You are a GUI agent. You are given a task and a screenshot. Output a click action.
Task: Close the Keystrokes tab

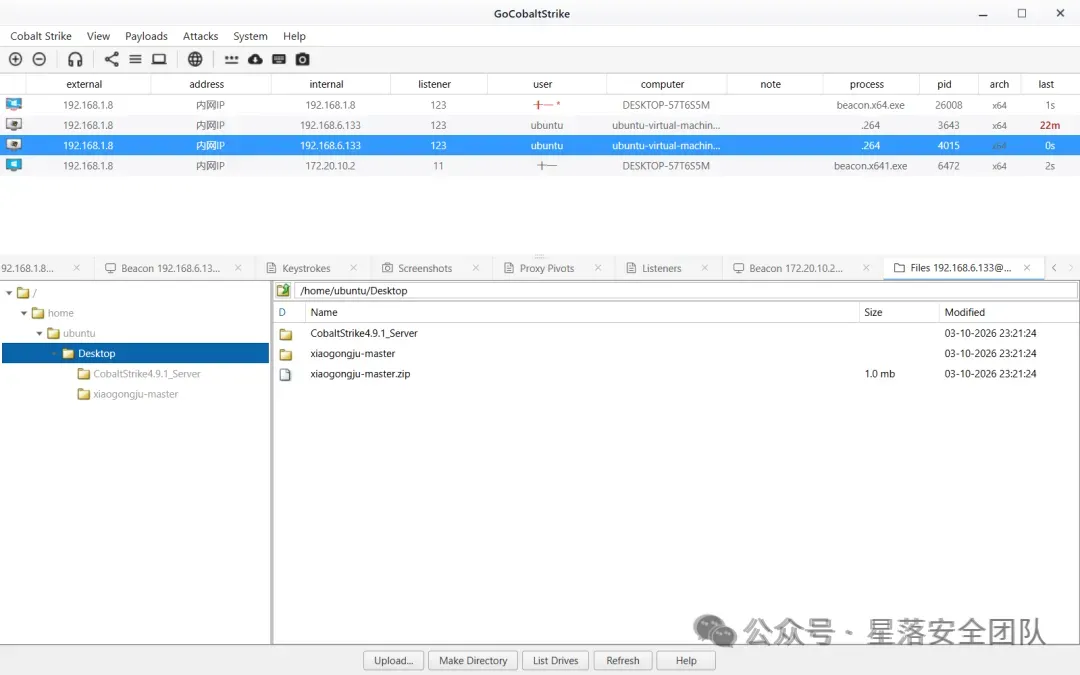coord(353,268)
